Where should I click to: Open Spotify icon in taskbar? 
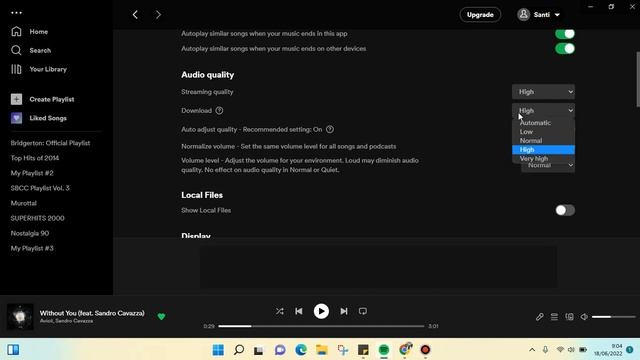[x=384, y=350]
